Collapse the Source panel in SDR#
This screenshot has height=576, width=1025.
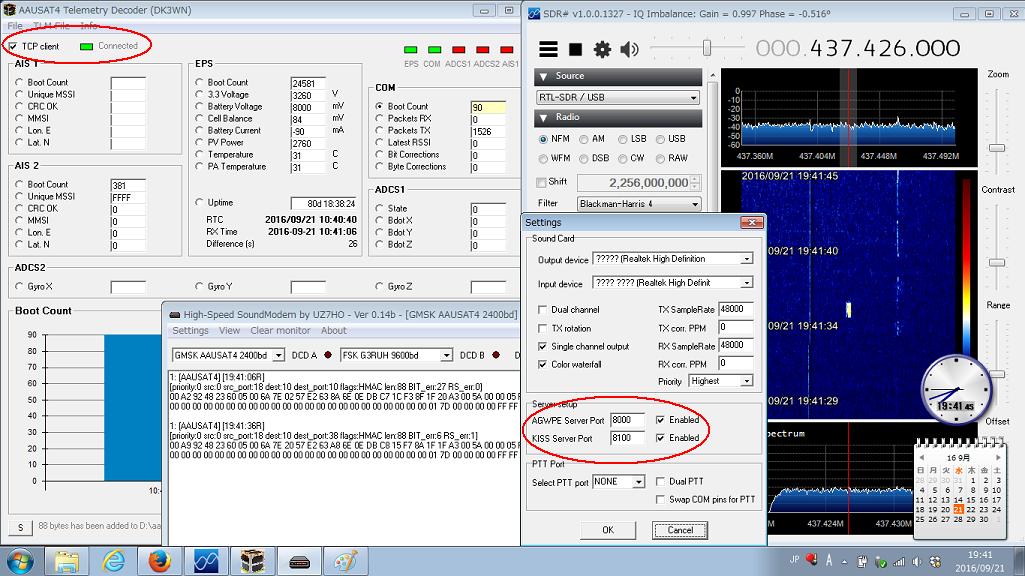(x=543, y=76)
